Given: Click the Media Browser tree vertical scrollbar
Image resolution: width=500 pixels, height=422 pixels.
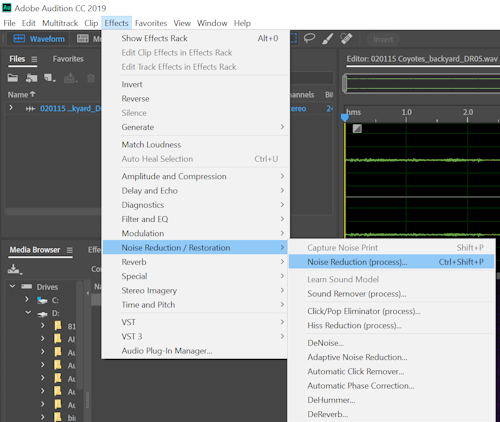Looking at the screenshot, I should pyautogui.click(x=79, y=336).
